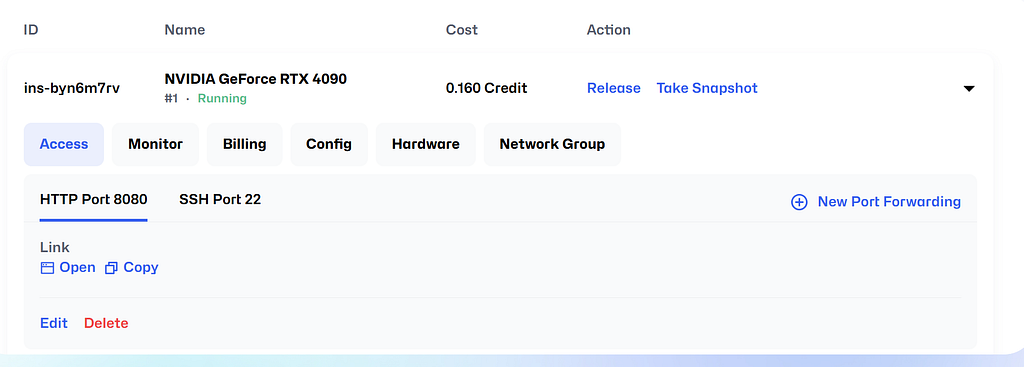Release the instance
The height and width of the screenshot is (367, 1024).
(614, 88)
